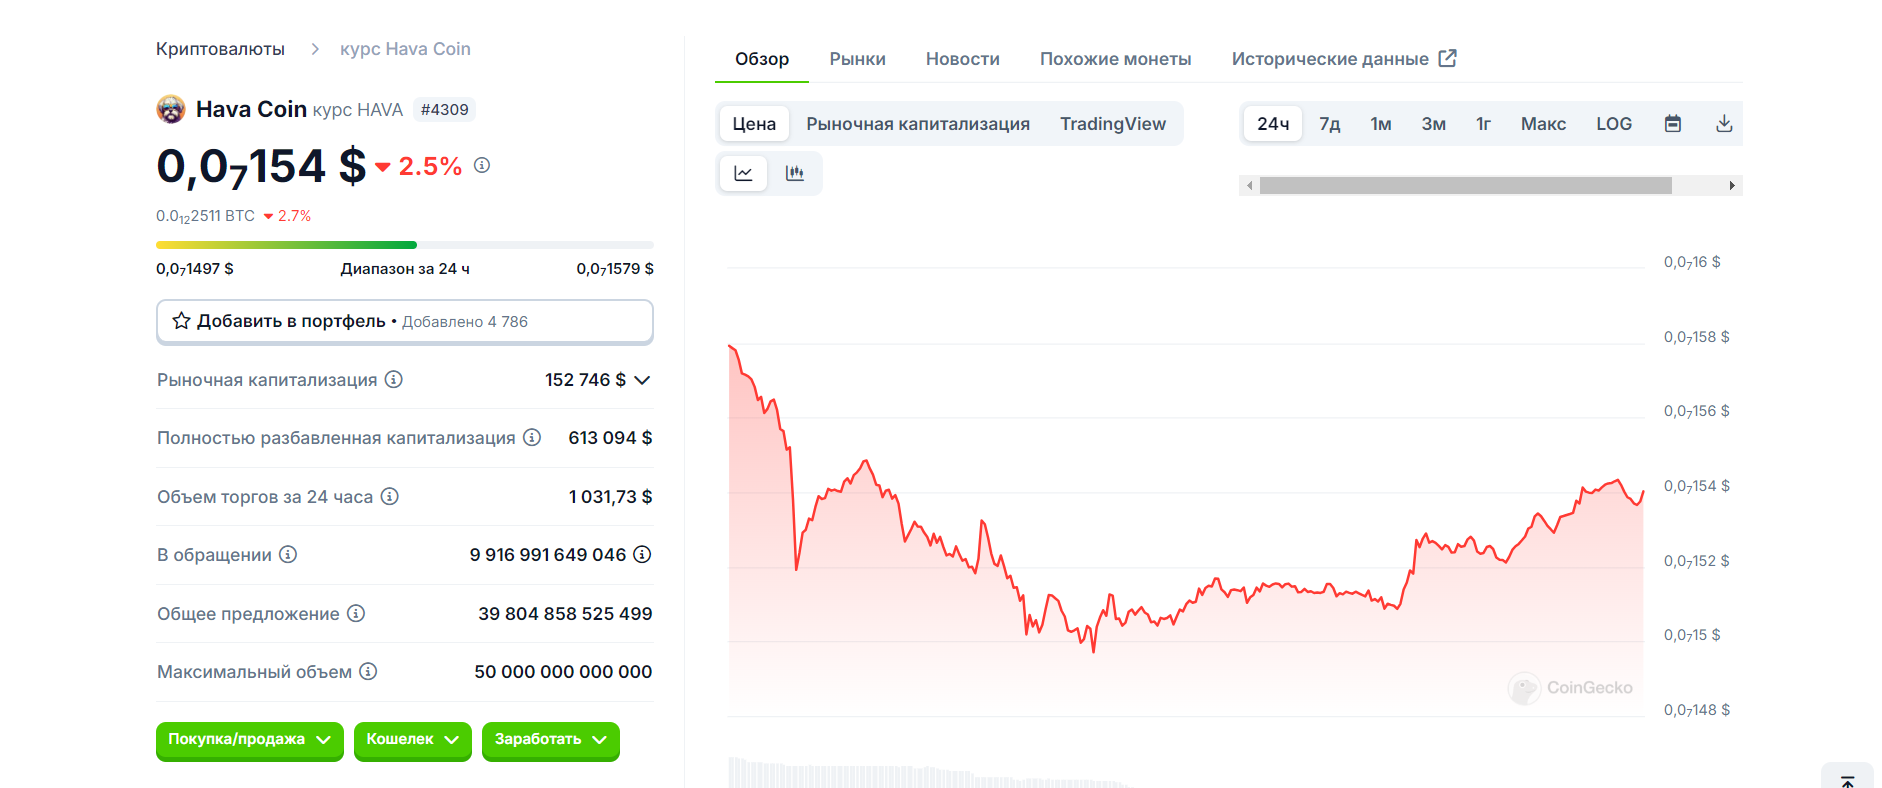This screenshot has height=788, width=1882.
Task: Toggle the LOG scale option
Action: [1613, 124]
